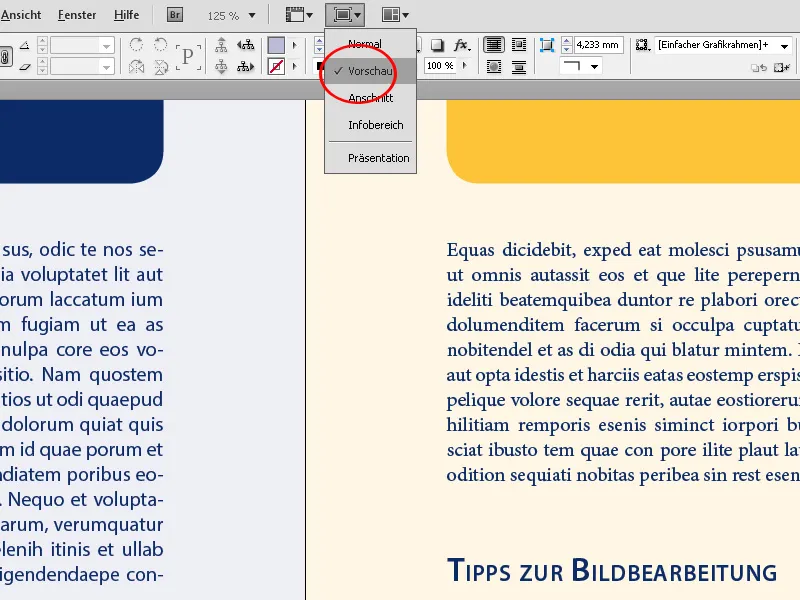This screenshot has height=600, width=800.
Task: Click the shear angle icon
Action: coord(24,67)
